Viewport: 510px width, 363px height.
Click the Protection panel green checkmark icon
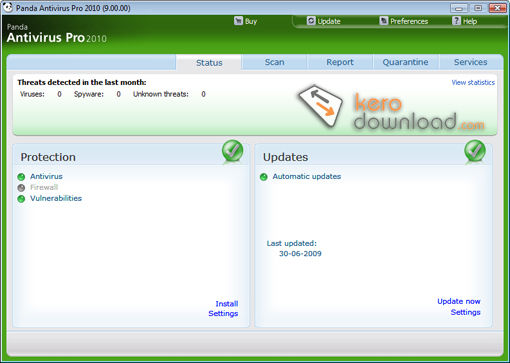click(232, 151)
